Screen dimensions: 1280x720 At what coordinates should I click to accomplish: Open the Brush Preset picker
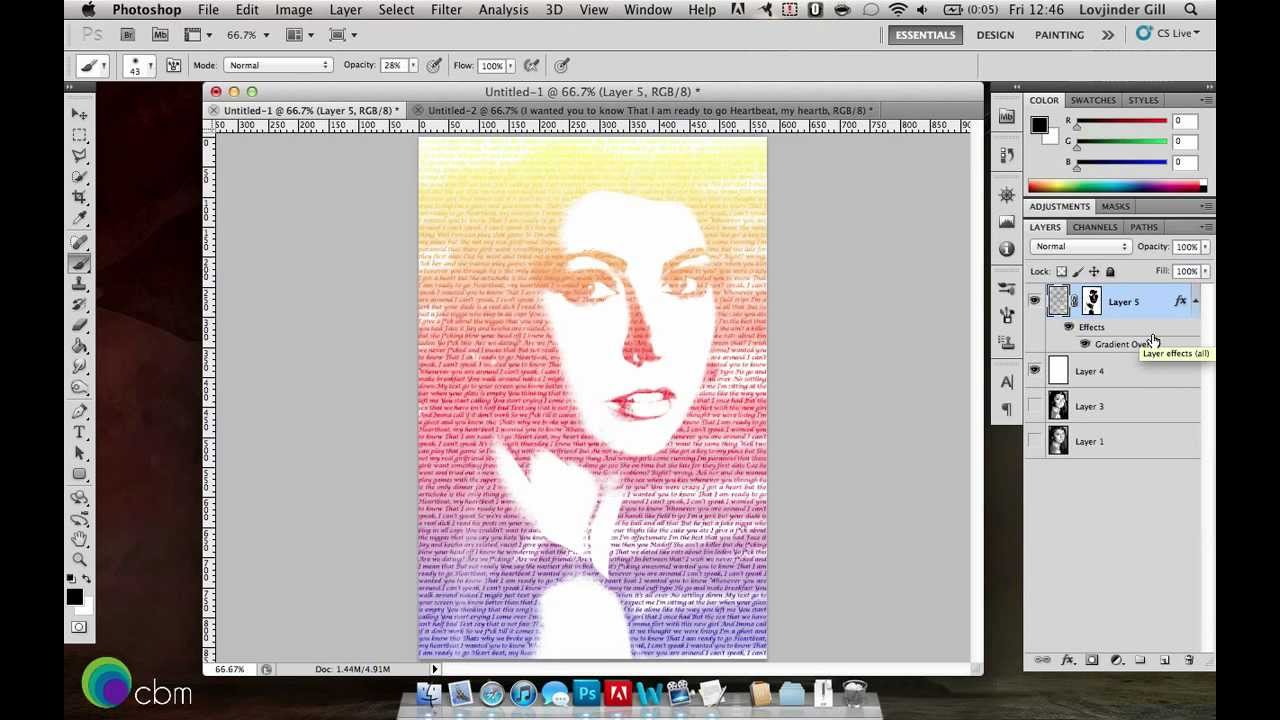(x=140, y=65)
